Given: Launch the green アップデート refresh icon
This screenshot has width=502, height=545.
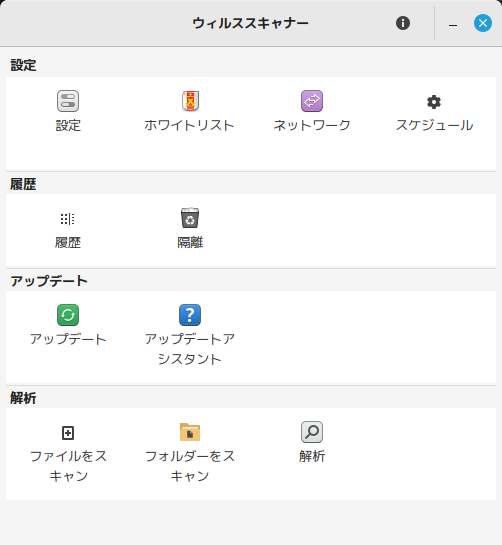Looking at the screenshot, I should [68, 315].
